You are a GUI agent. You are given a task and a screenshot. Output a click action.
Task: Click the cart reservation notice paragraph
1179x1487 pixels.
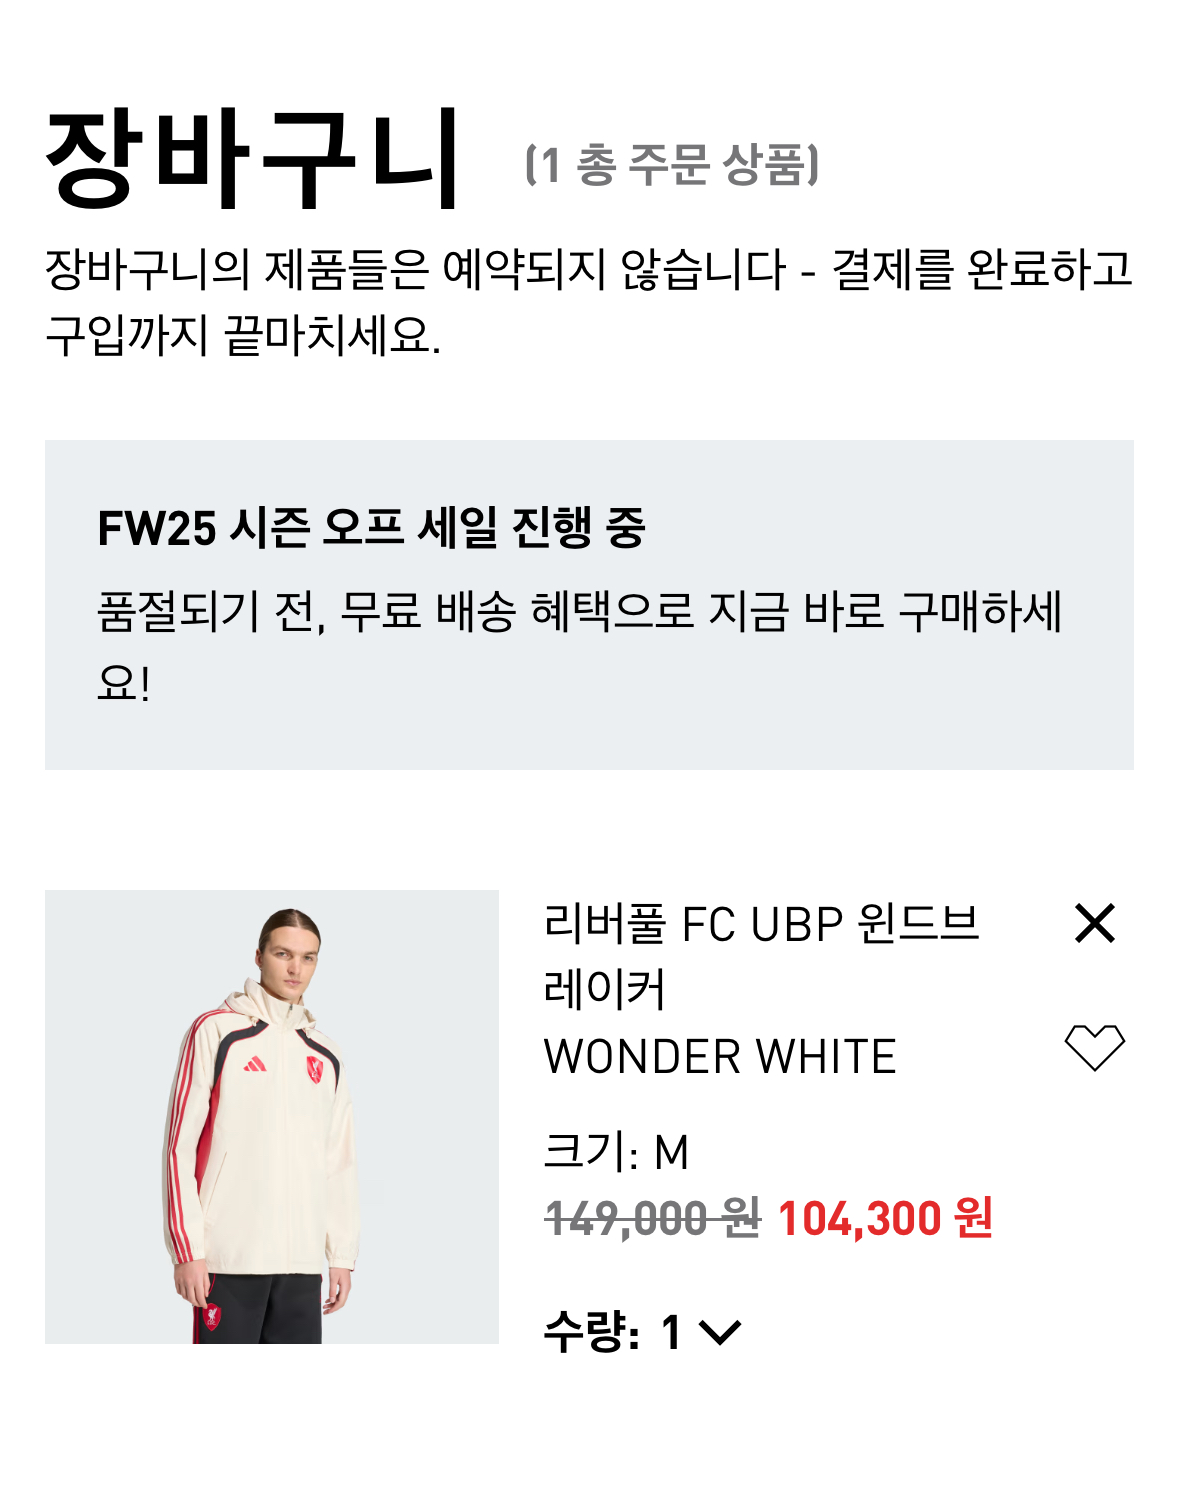pyautogui.click(x=589, y=301)
